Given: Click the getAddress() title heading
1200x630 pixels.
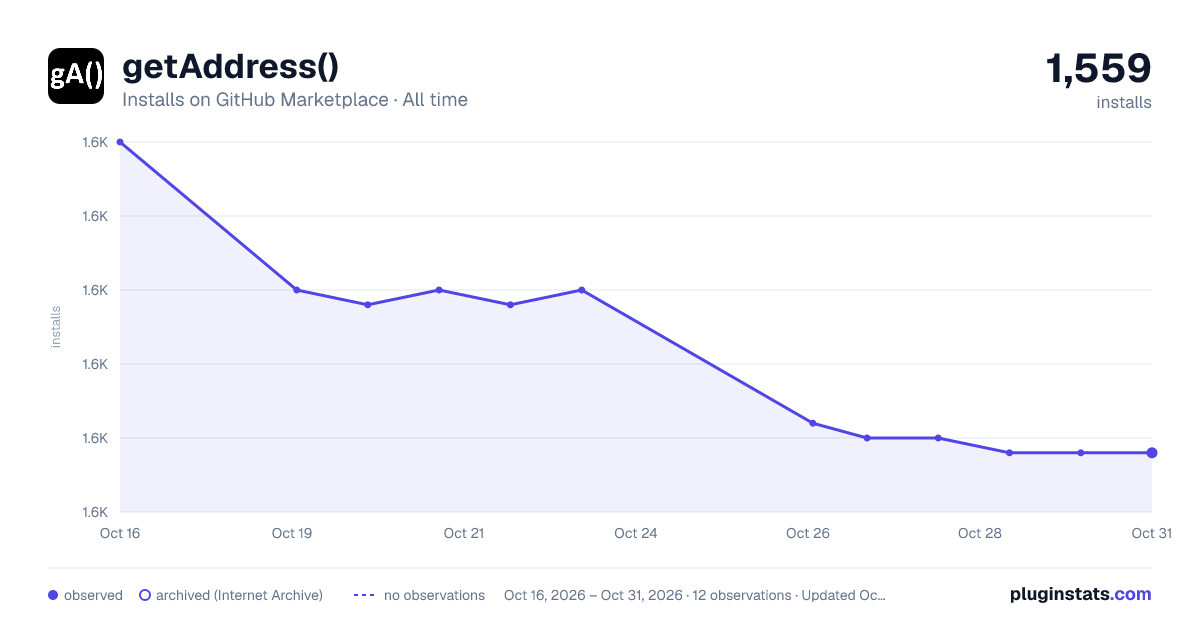Looking at the screenshot, I should (230, 67).
